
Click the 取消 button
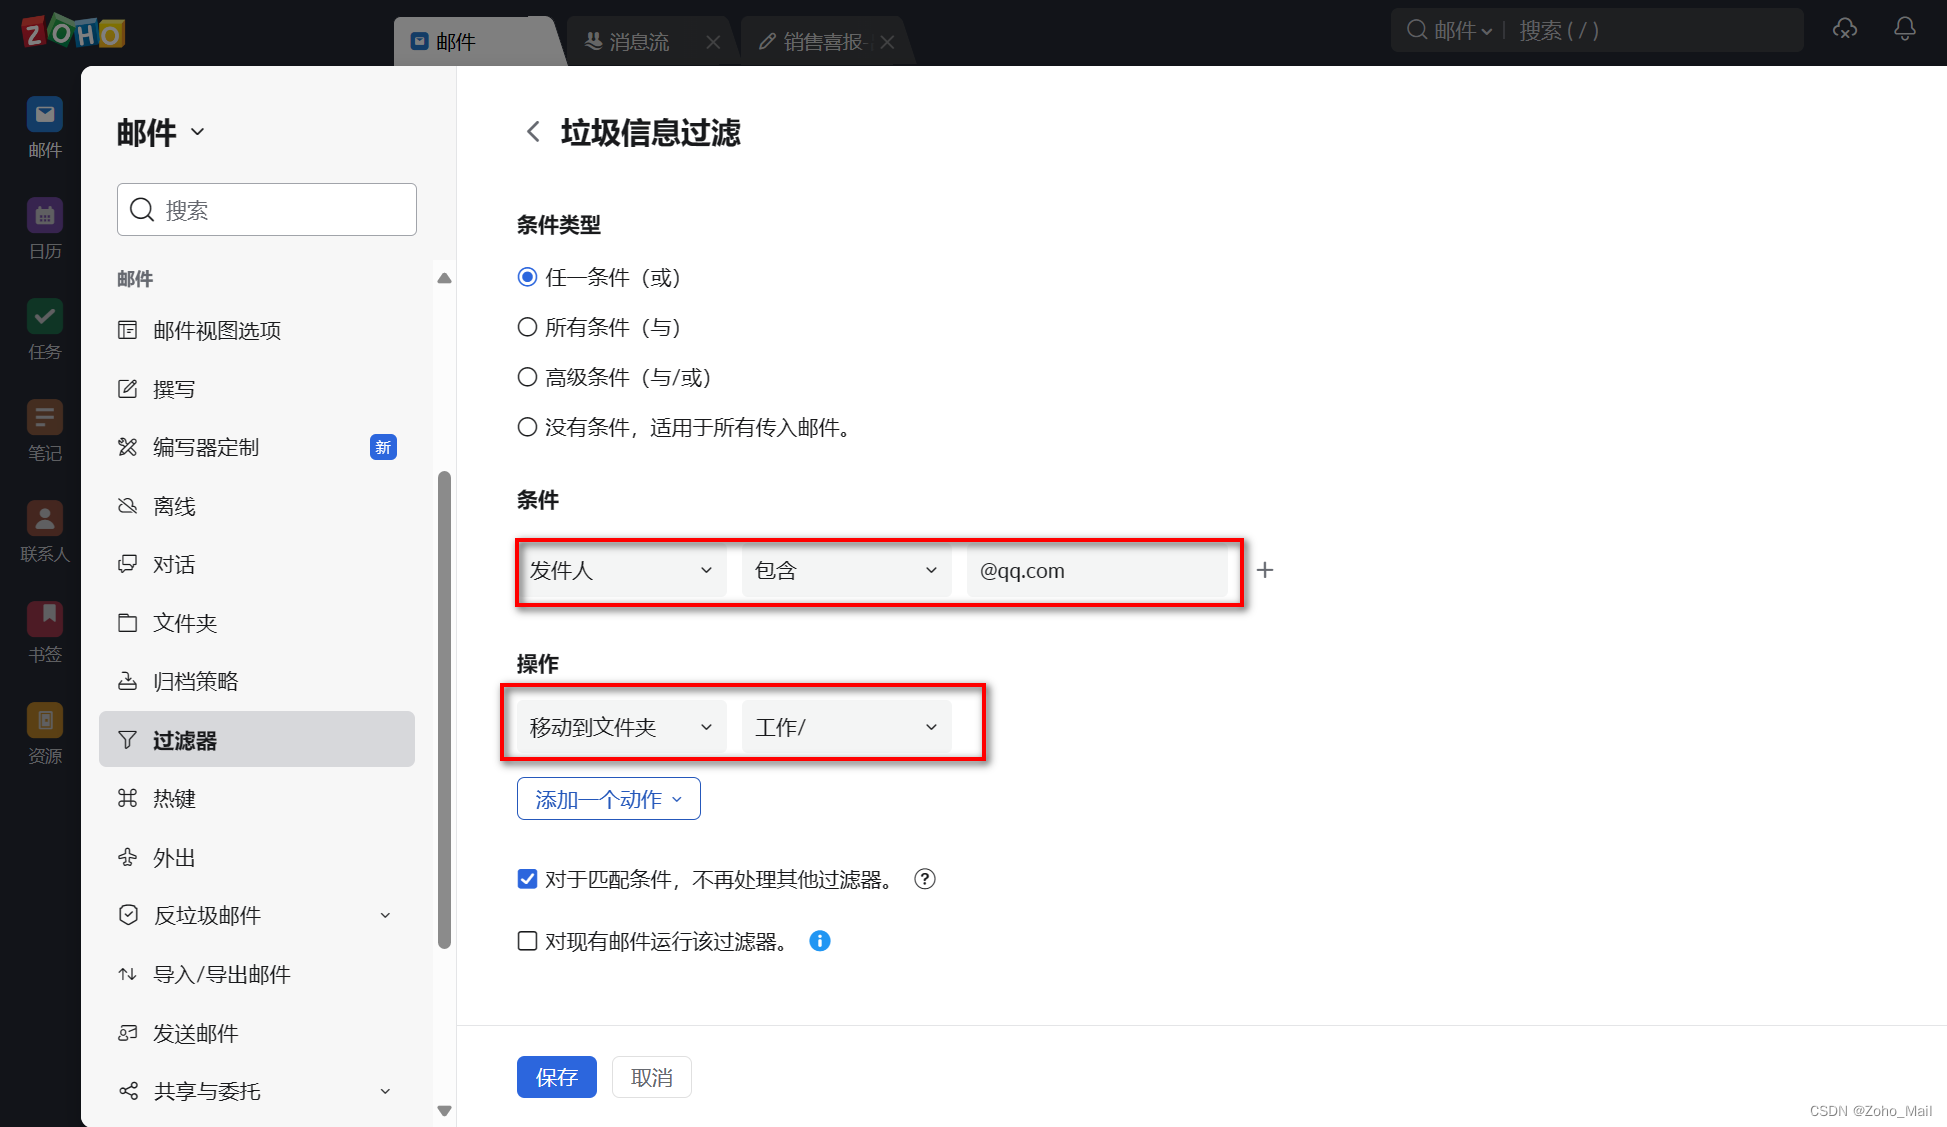651,1077
